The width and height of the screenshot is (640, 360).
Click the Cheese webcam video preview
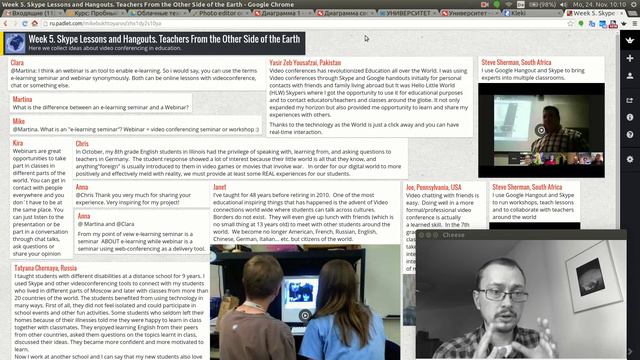coord(521,299)
